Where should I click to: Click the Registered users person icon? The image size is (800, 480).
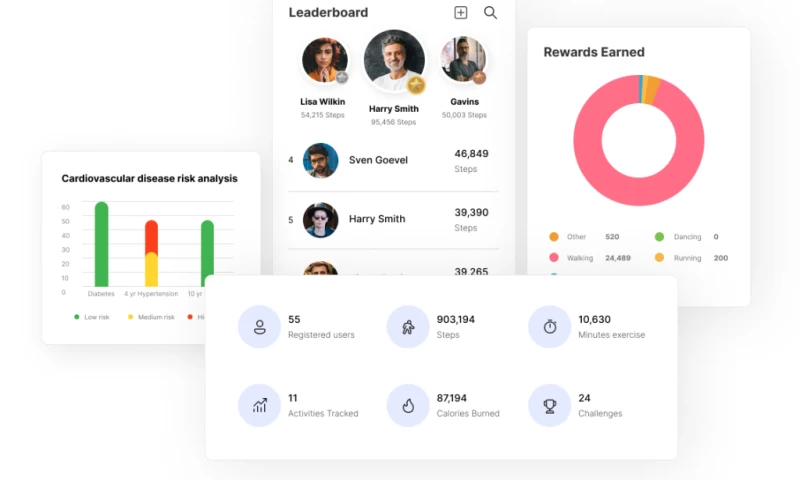(x=259, y=327)
